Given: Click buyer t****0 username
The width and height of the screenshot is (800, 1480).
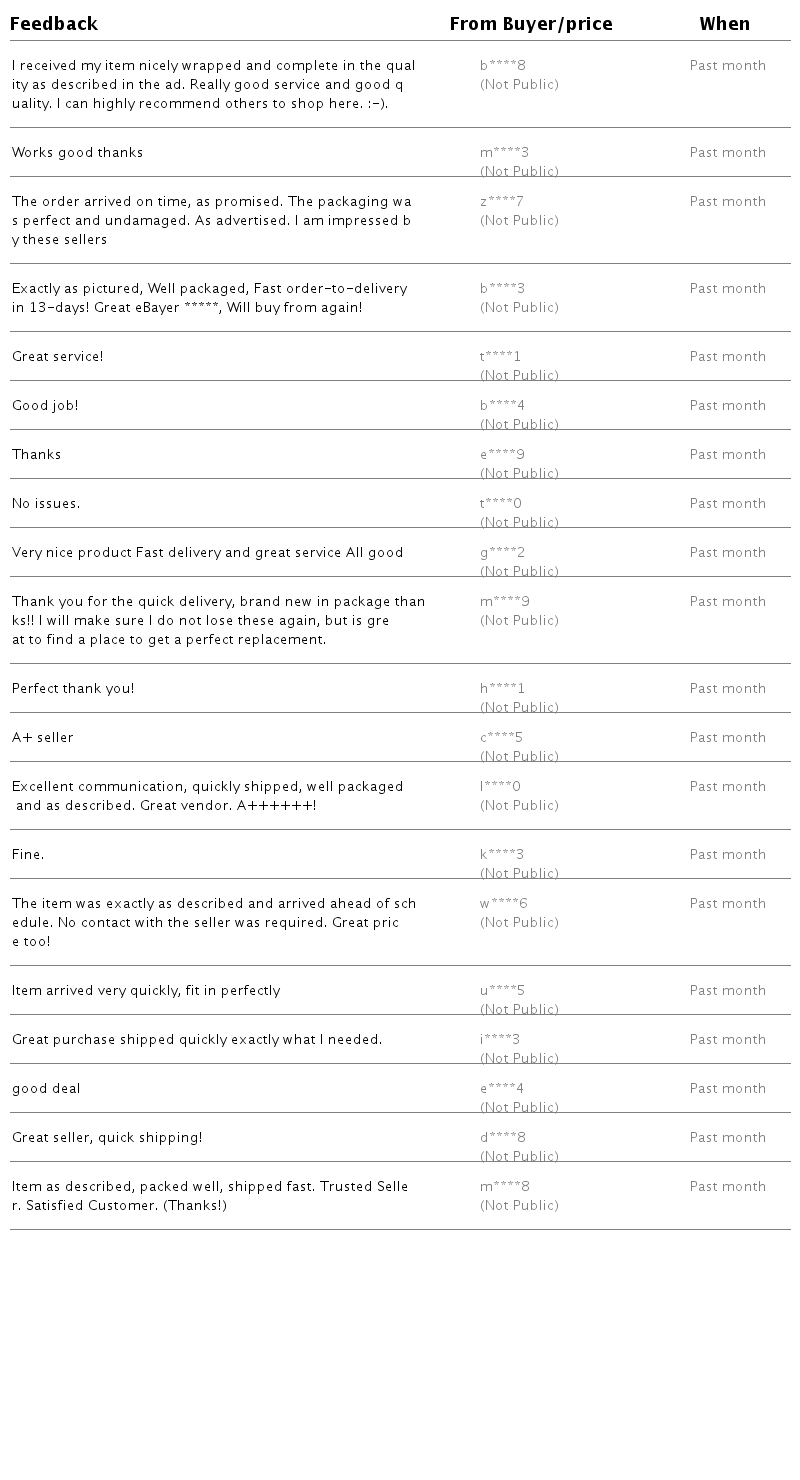Looking at the screenshot, I should [501, 504].
